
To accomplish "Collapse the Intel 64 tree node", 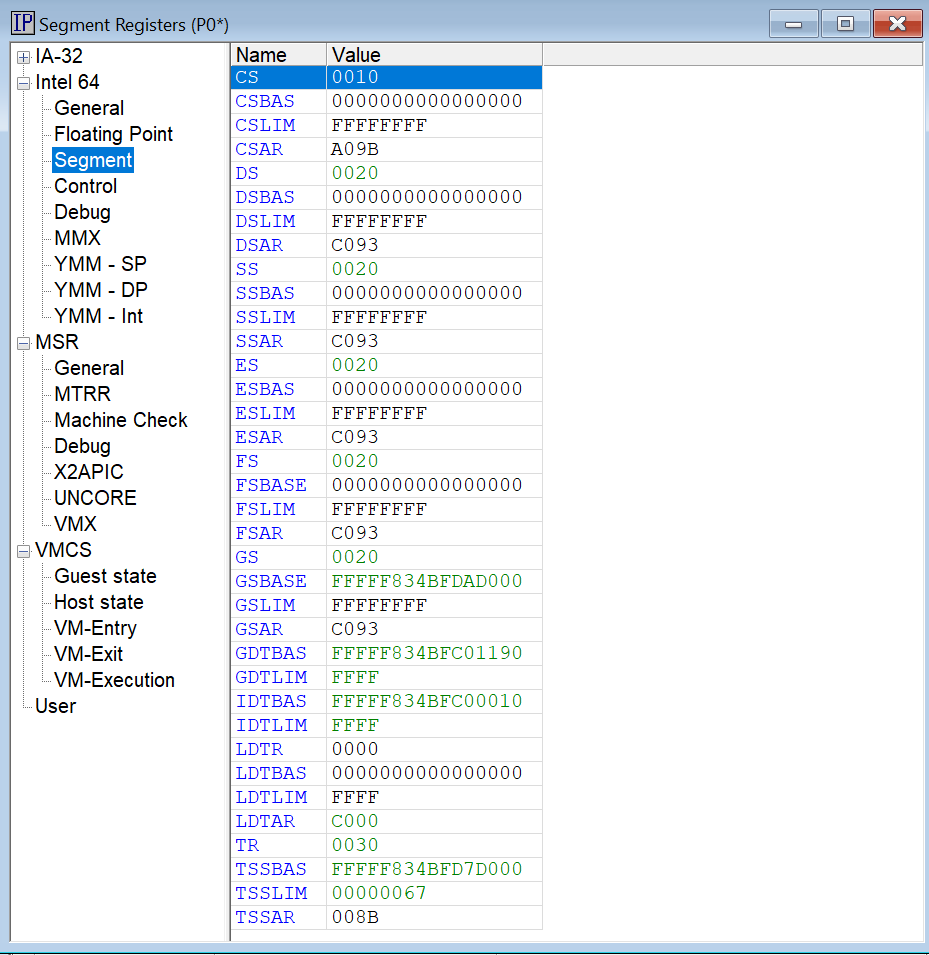I will (23, 83).
